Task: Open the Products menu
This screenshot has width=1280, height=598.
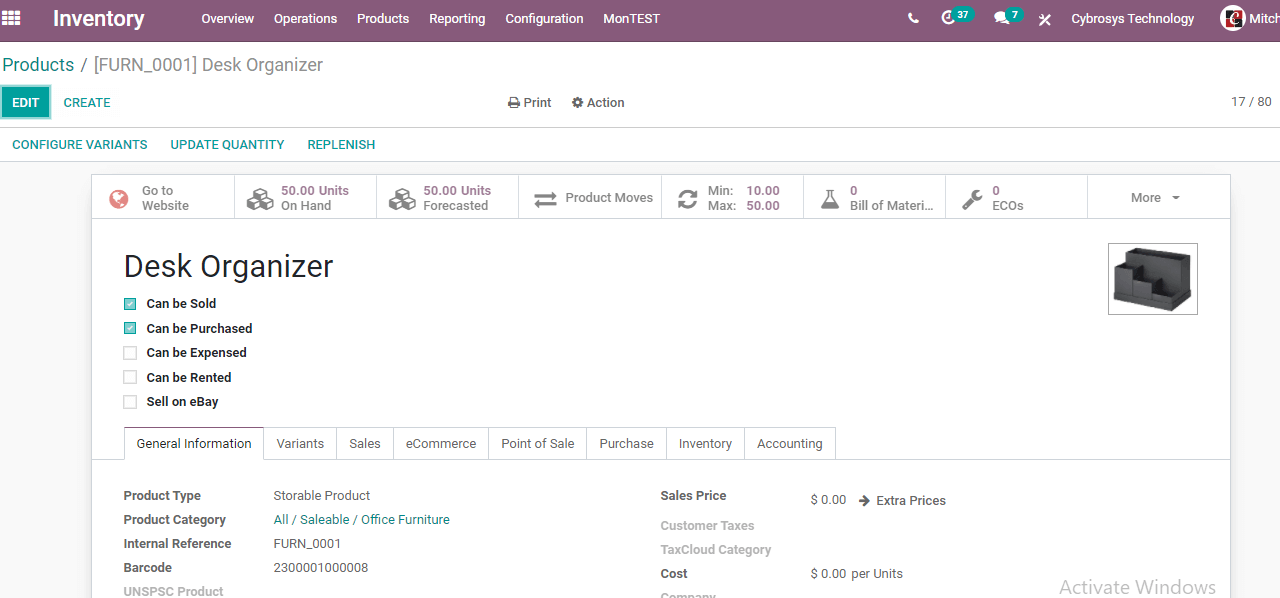Action: click(383, 19)
